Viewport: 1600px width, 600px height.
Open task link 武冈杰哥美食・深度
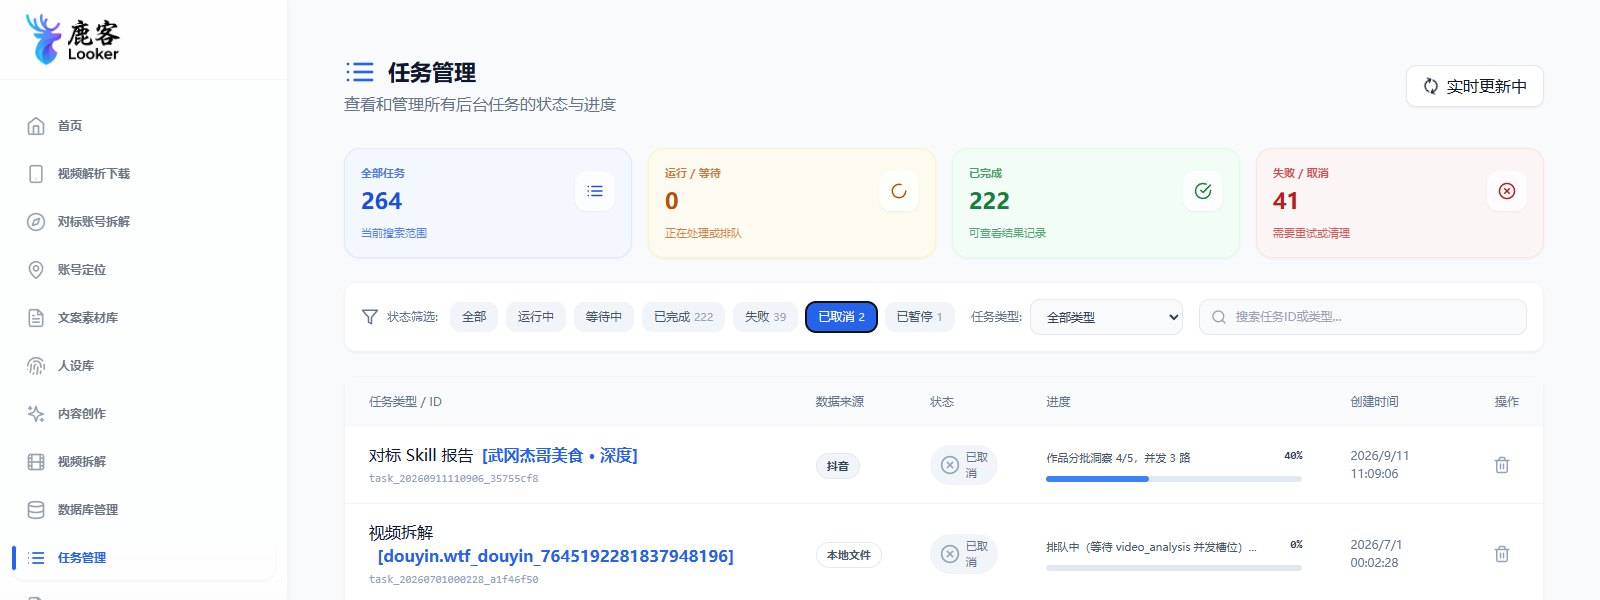[x=560, y=456]
